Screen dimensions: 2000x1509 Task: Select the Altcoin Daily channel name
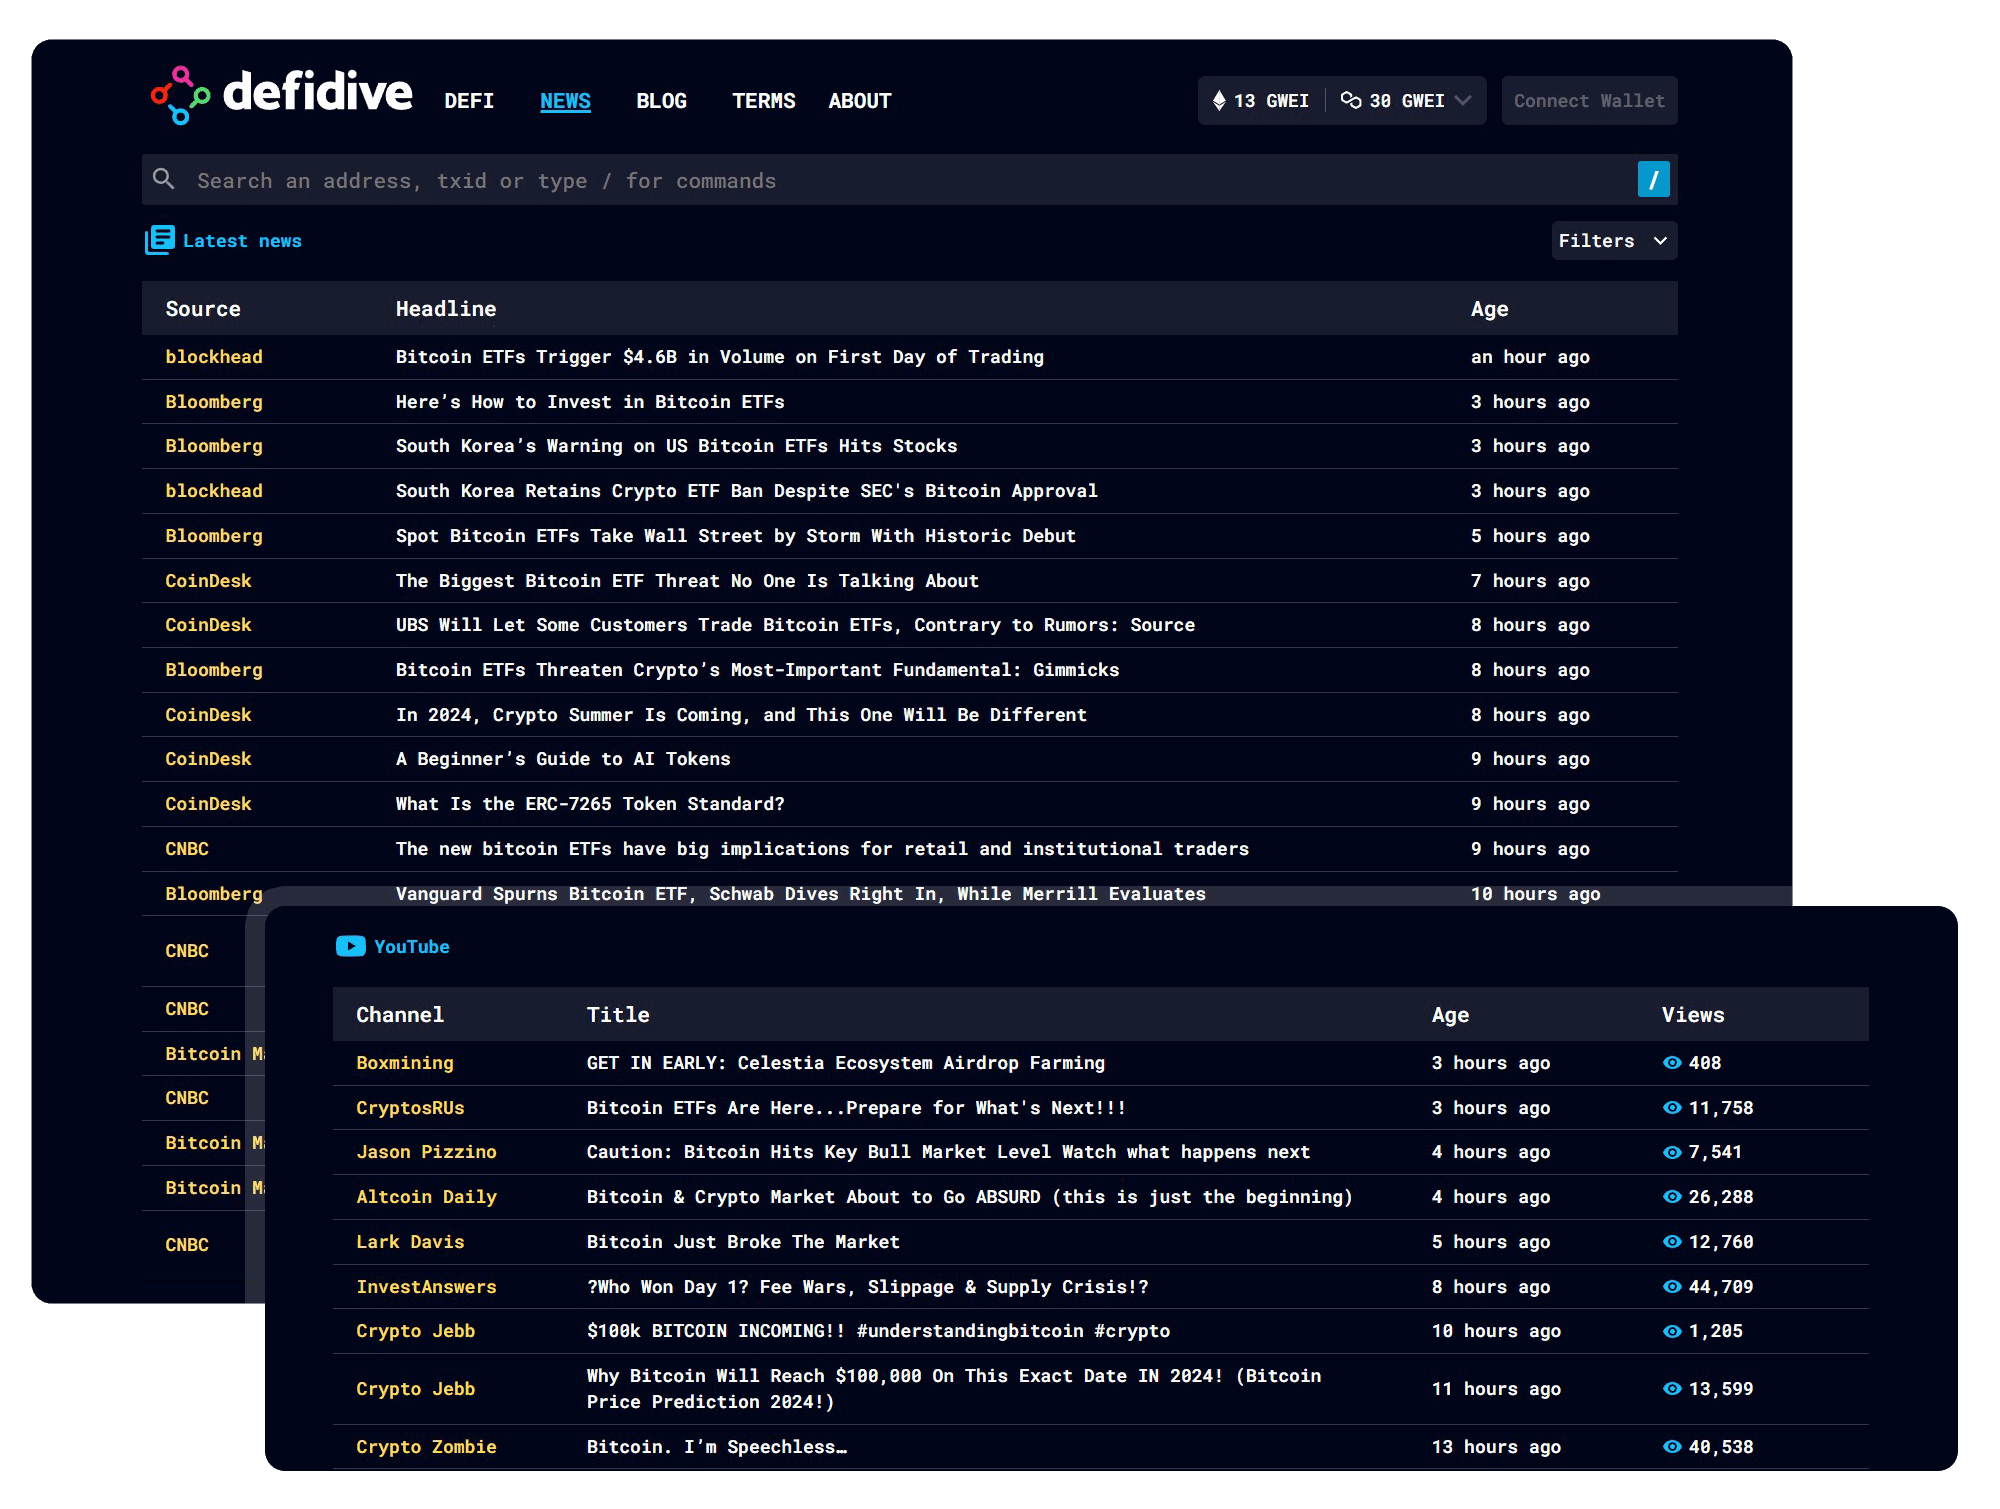(x=426, y=1197)
